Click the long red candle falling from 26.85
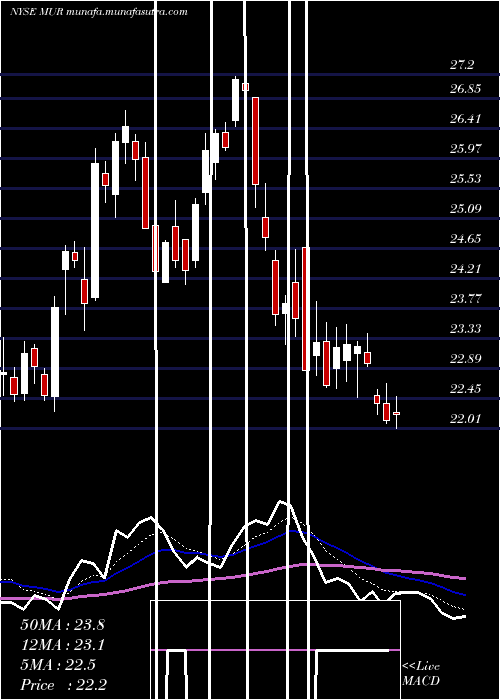The width and height of the screenshot is (500, 700). click(x=255, y=141)
